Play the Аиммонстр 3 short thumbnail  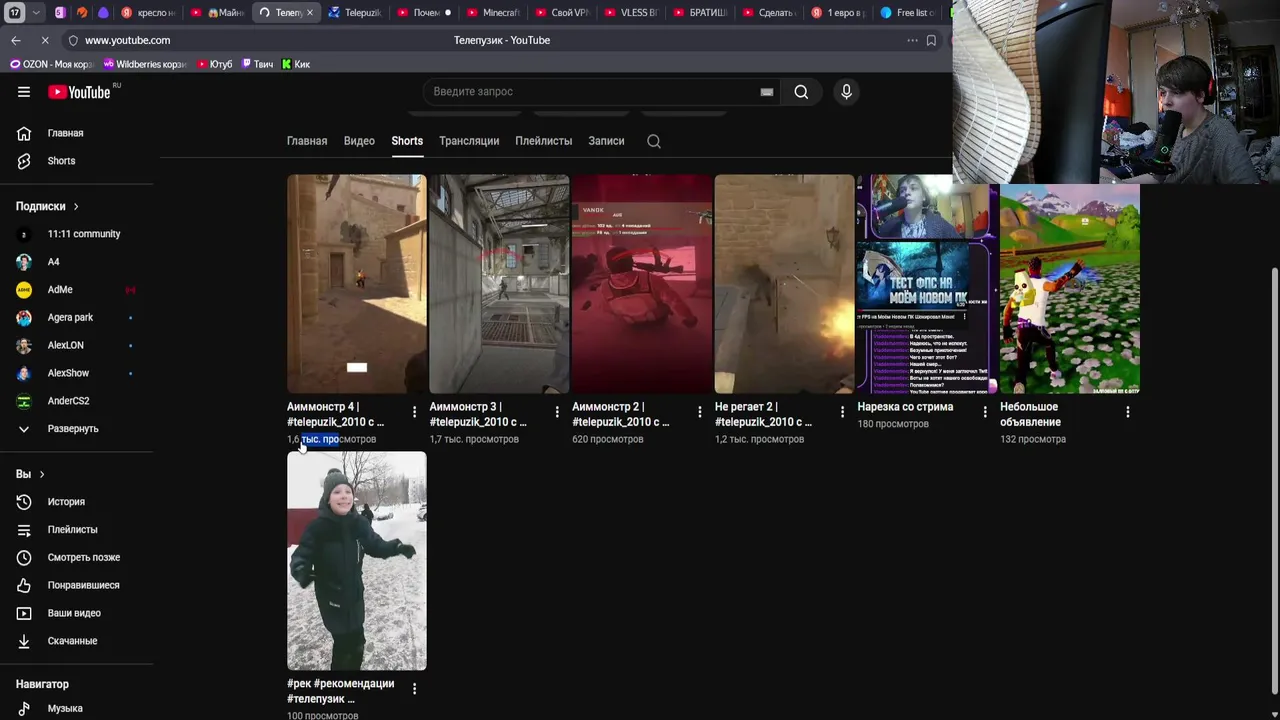pos(499,284)
